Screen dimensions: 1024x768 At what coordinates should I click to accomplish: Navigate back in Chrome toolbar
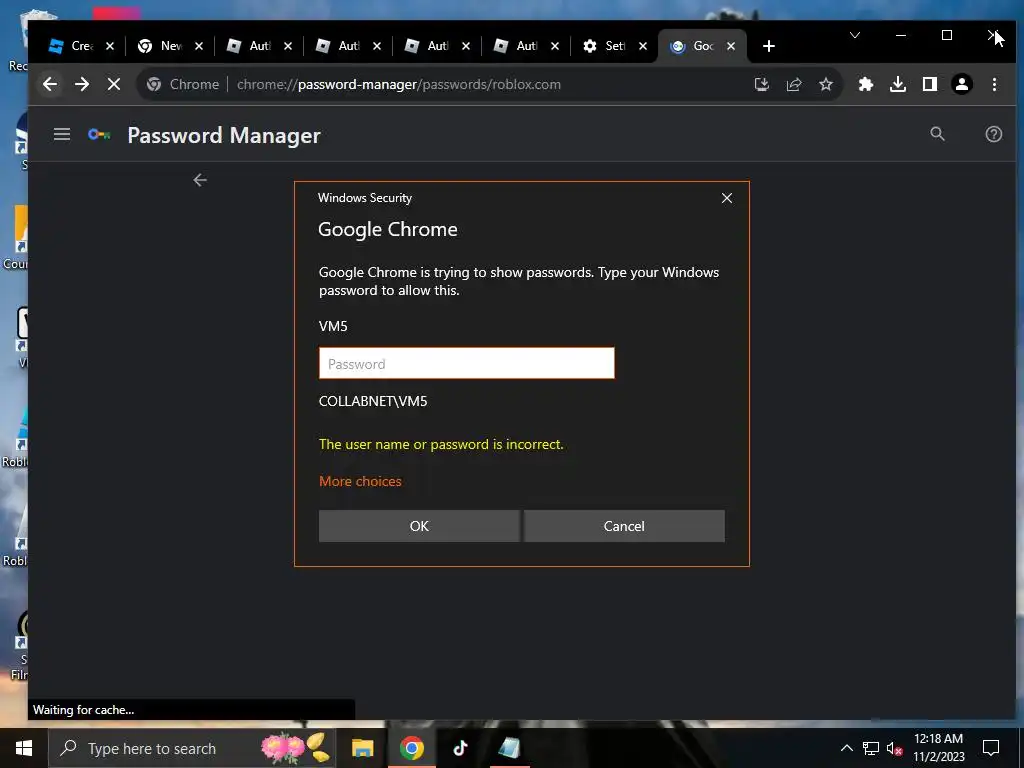pyautogui.click(x=50, y=84)
